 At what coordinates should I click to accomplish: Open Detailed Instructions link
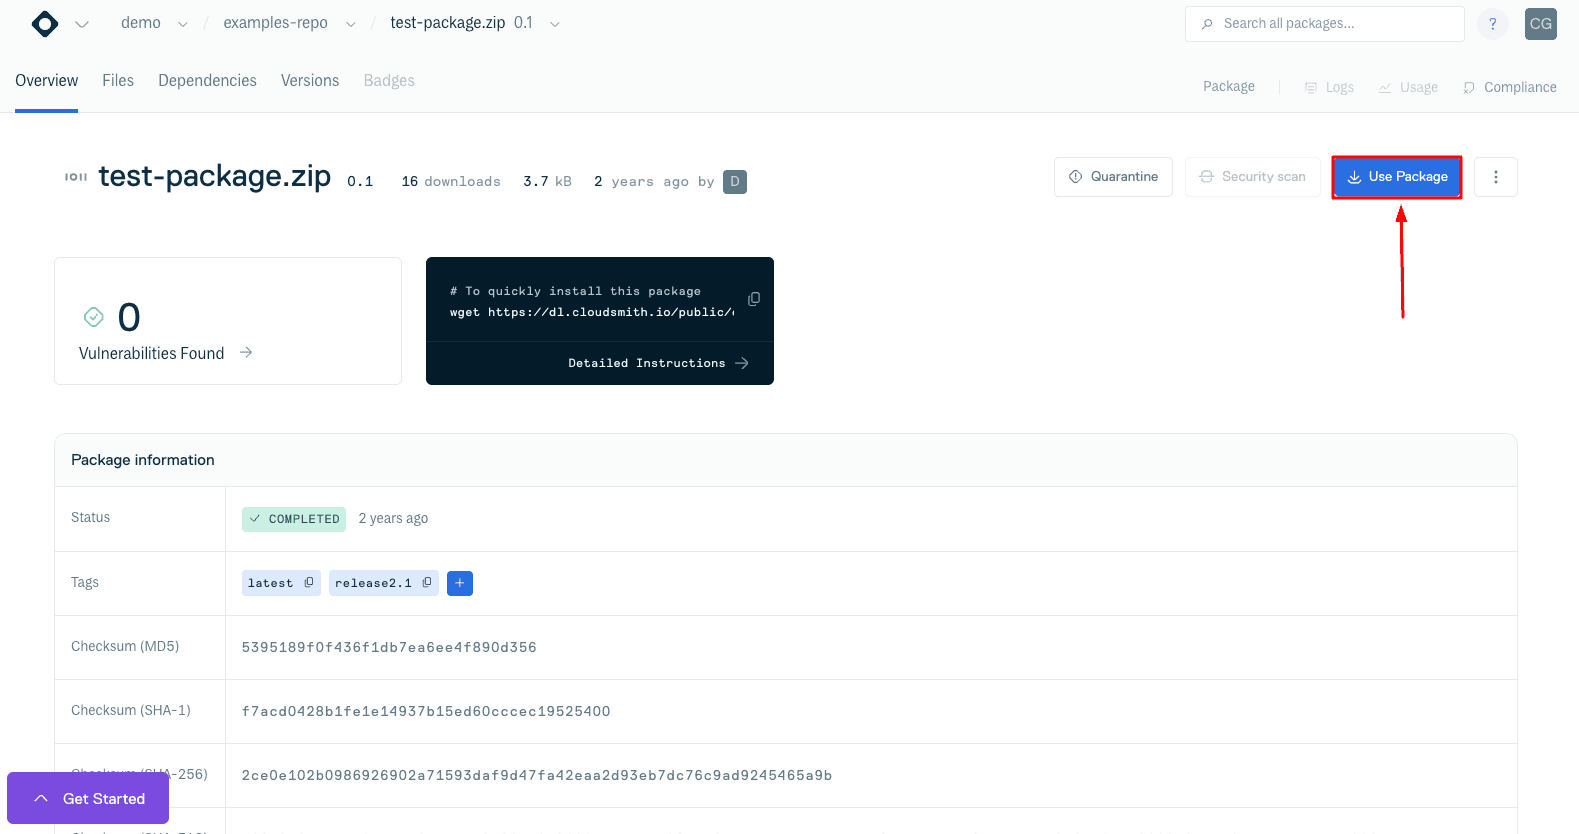(x=658, y=363)
